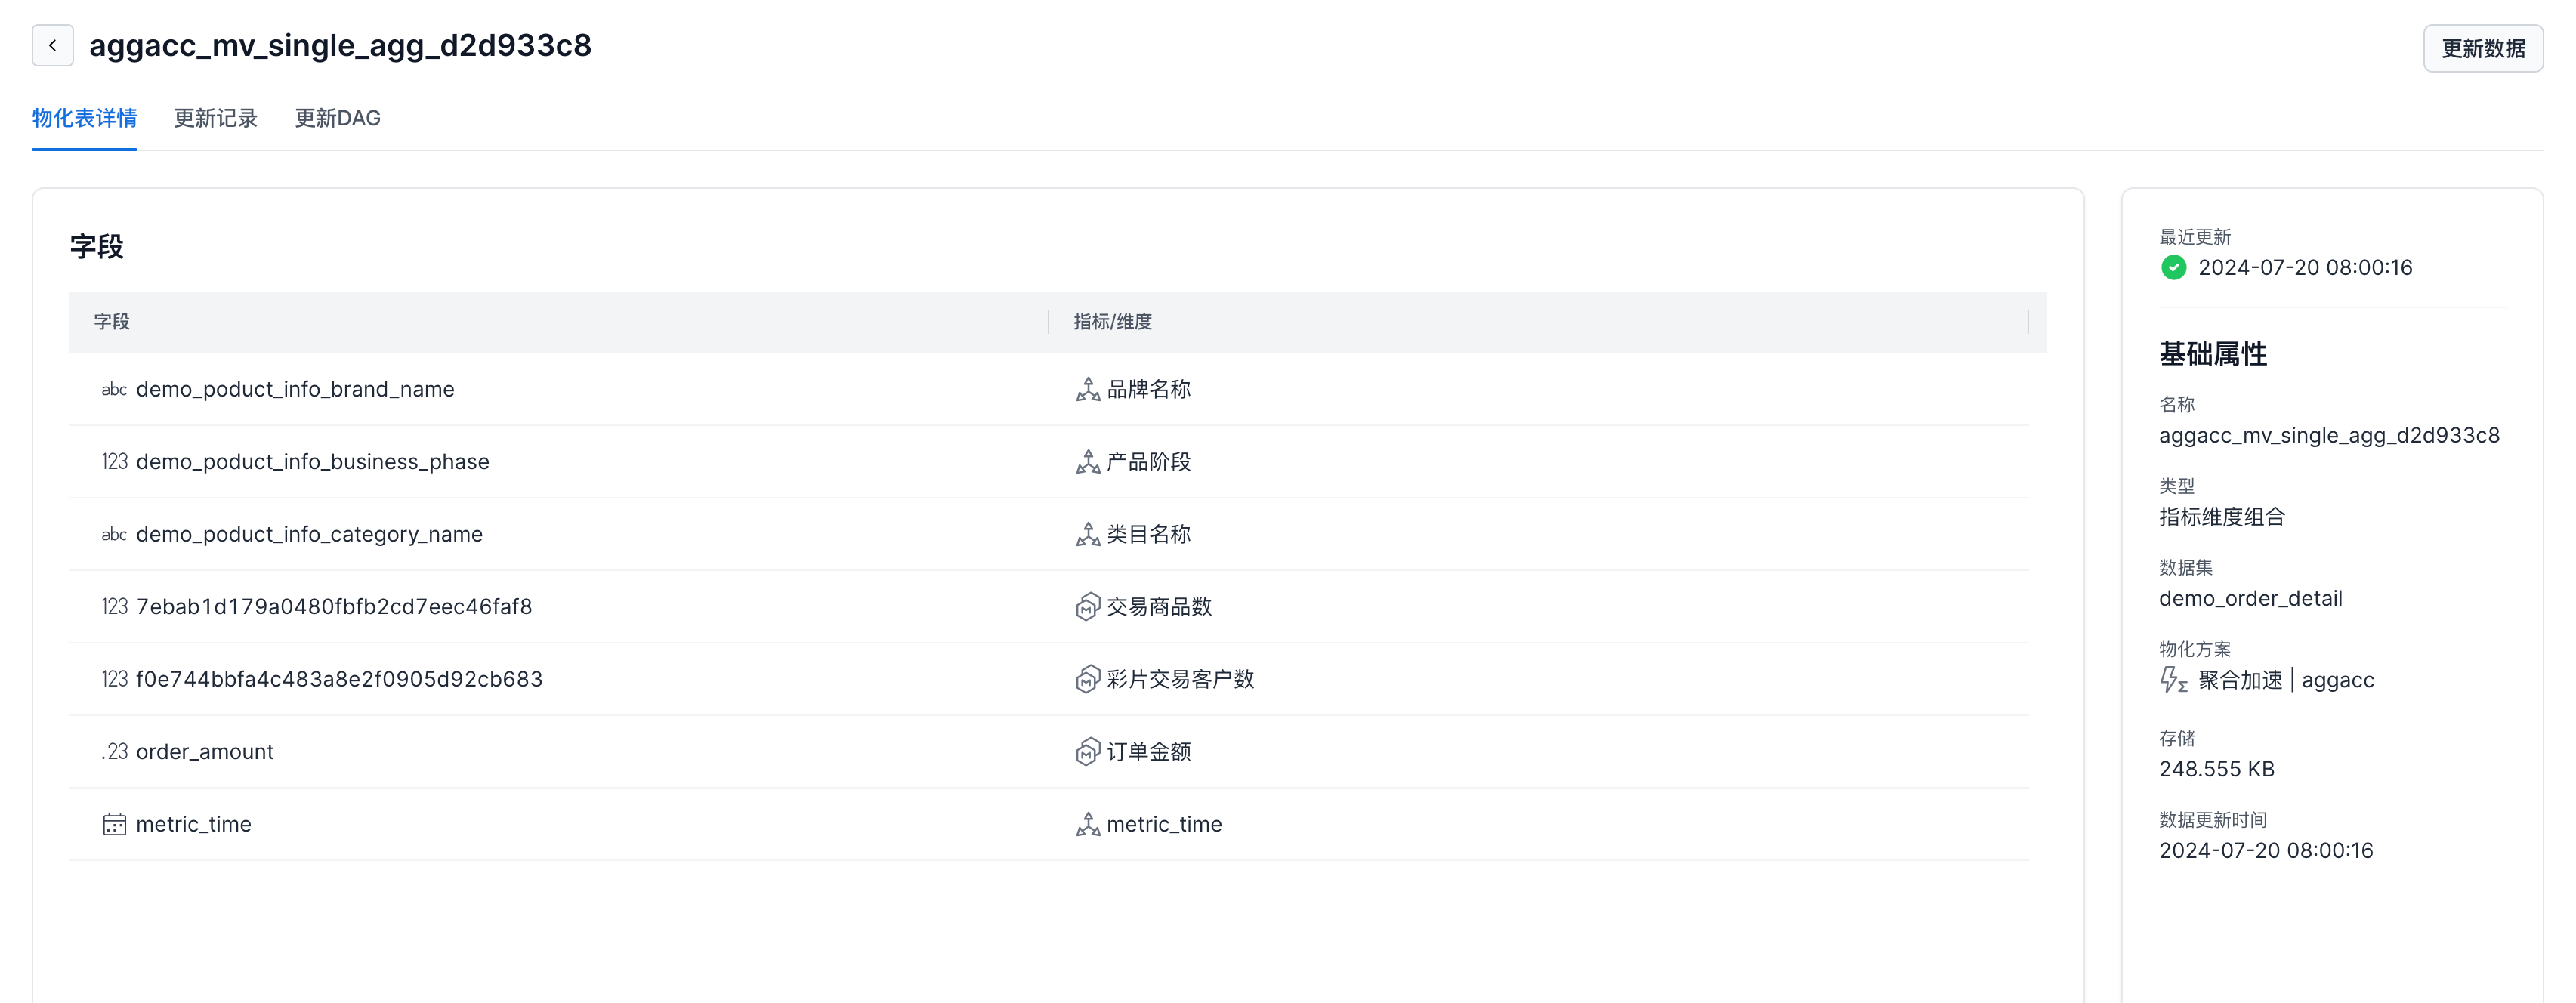Click the demo_order_detail dataset name

click(2250, 598)
